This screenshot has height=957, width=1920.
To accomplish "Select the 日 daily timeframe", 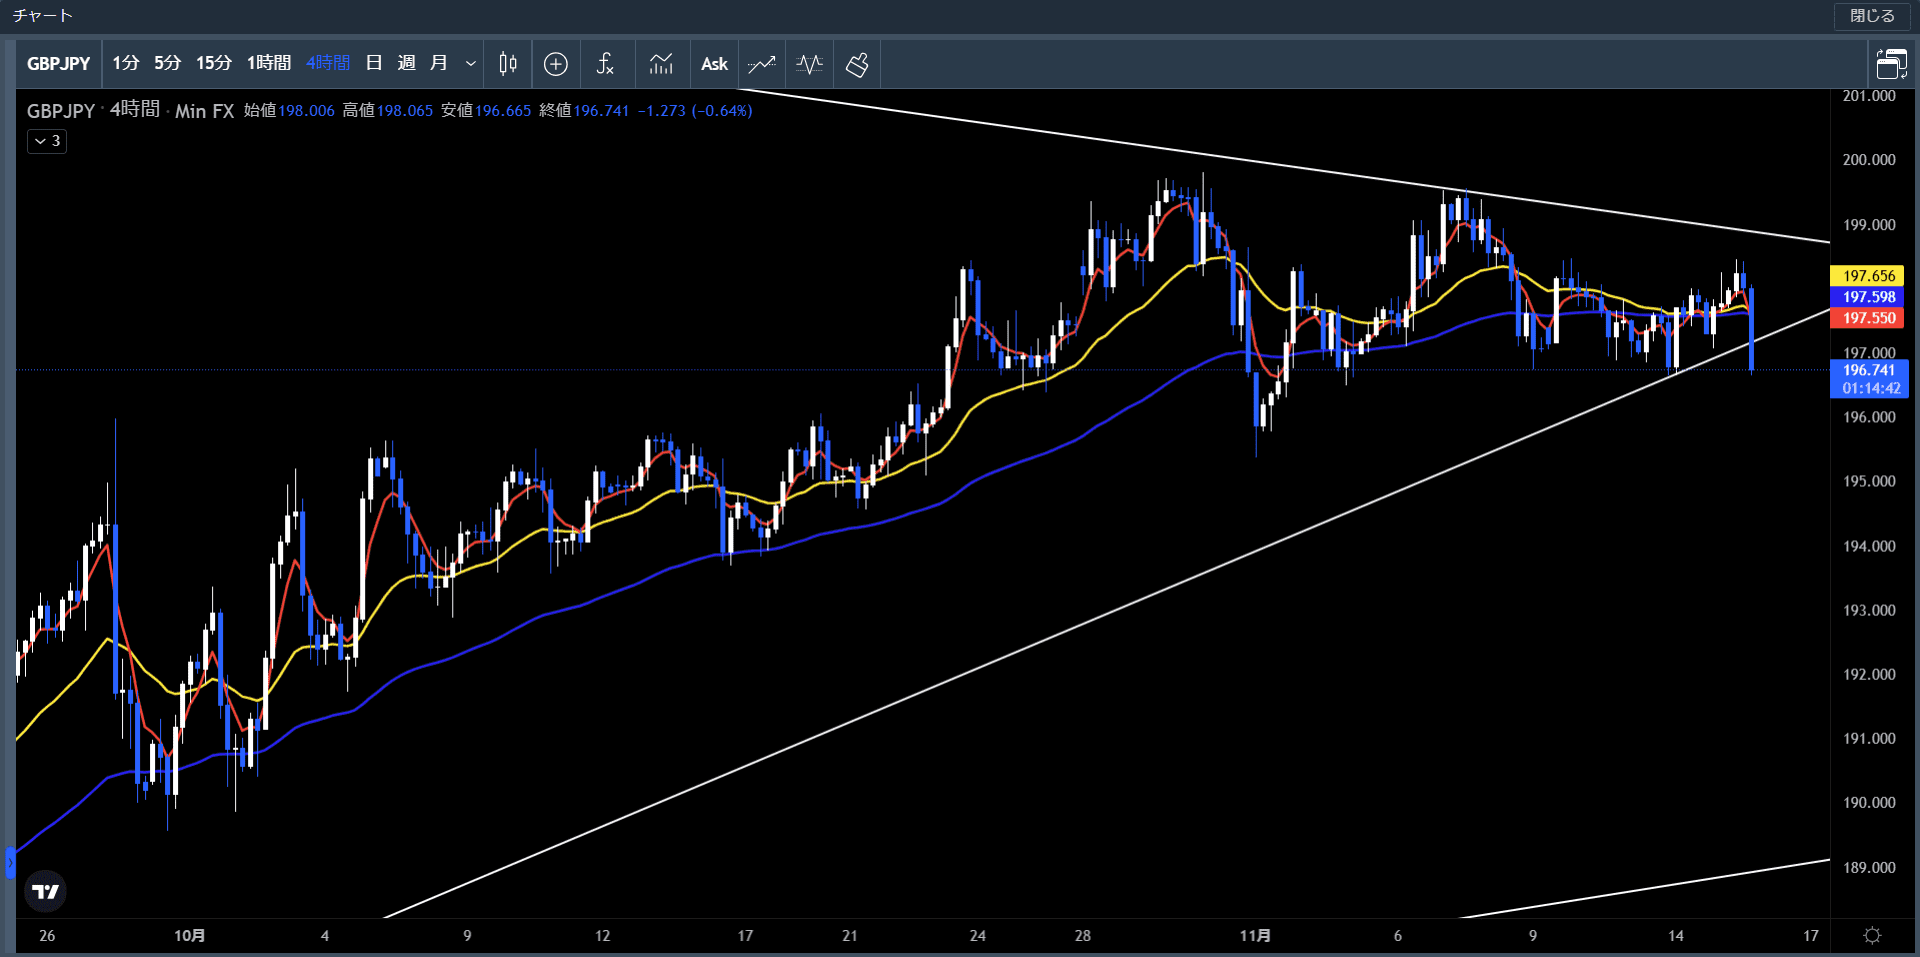I will tap(374, 63).
